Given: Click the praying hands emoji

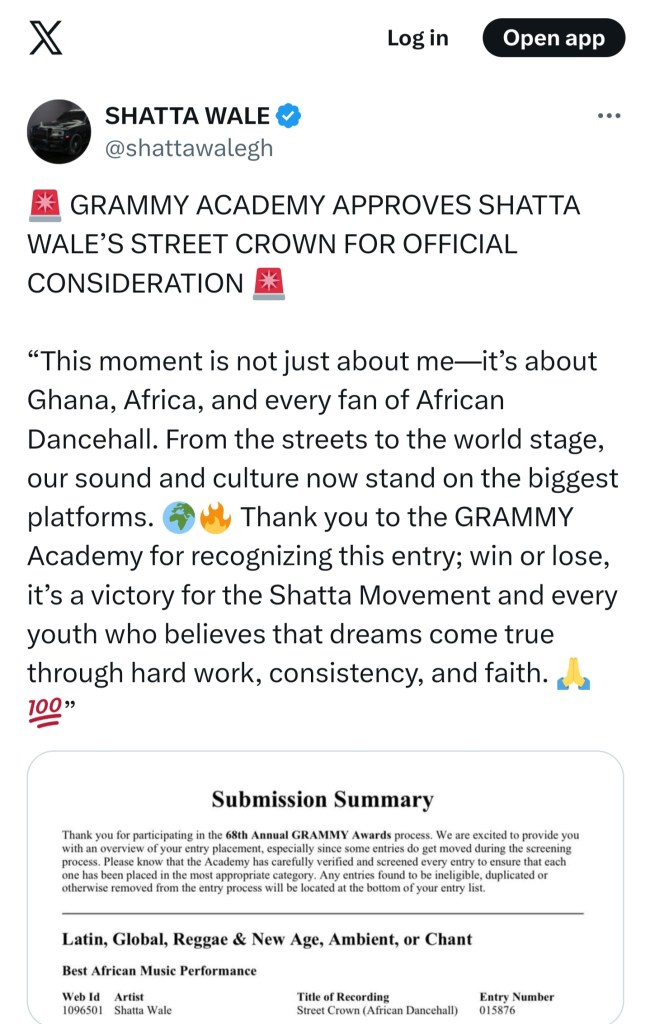Looking at the screenshot, I should coord(574,675).
